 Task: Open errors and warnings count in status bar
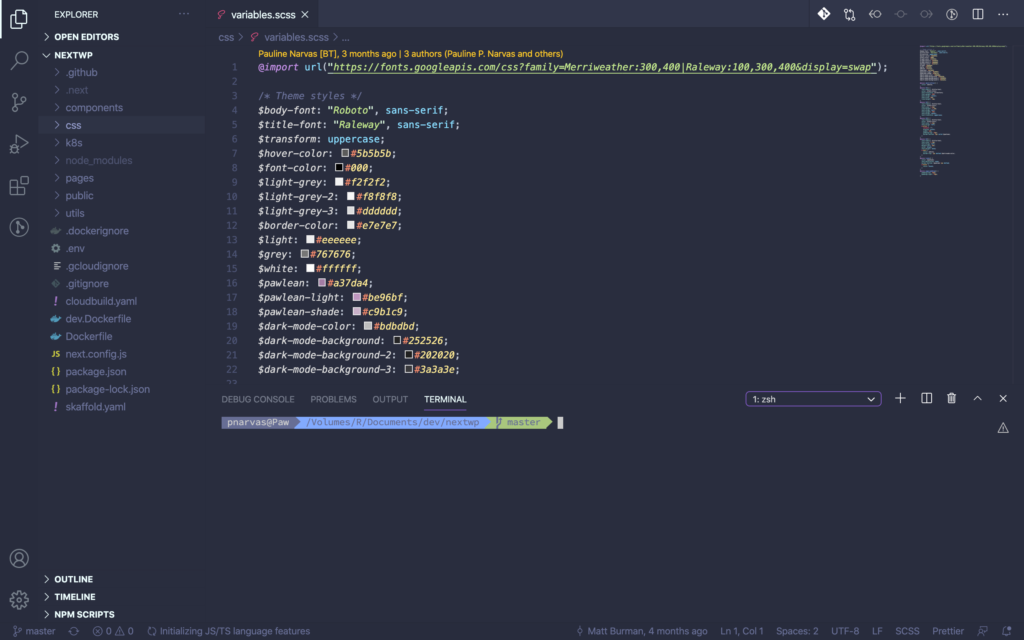(113, 631)
